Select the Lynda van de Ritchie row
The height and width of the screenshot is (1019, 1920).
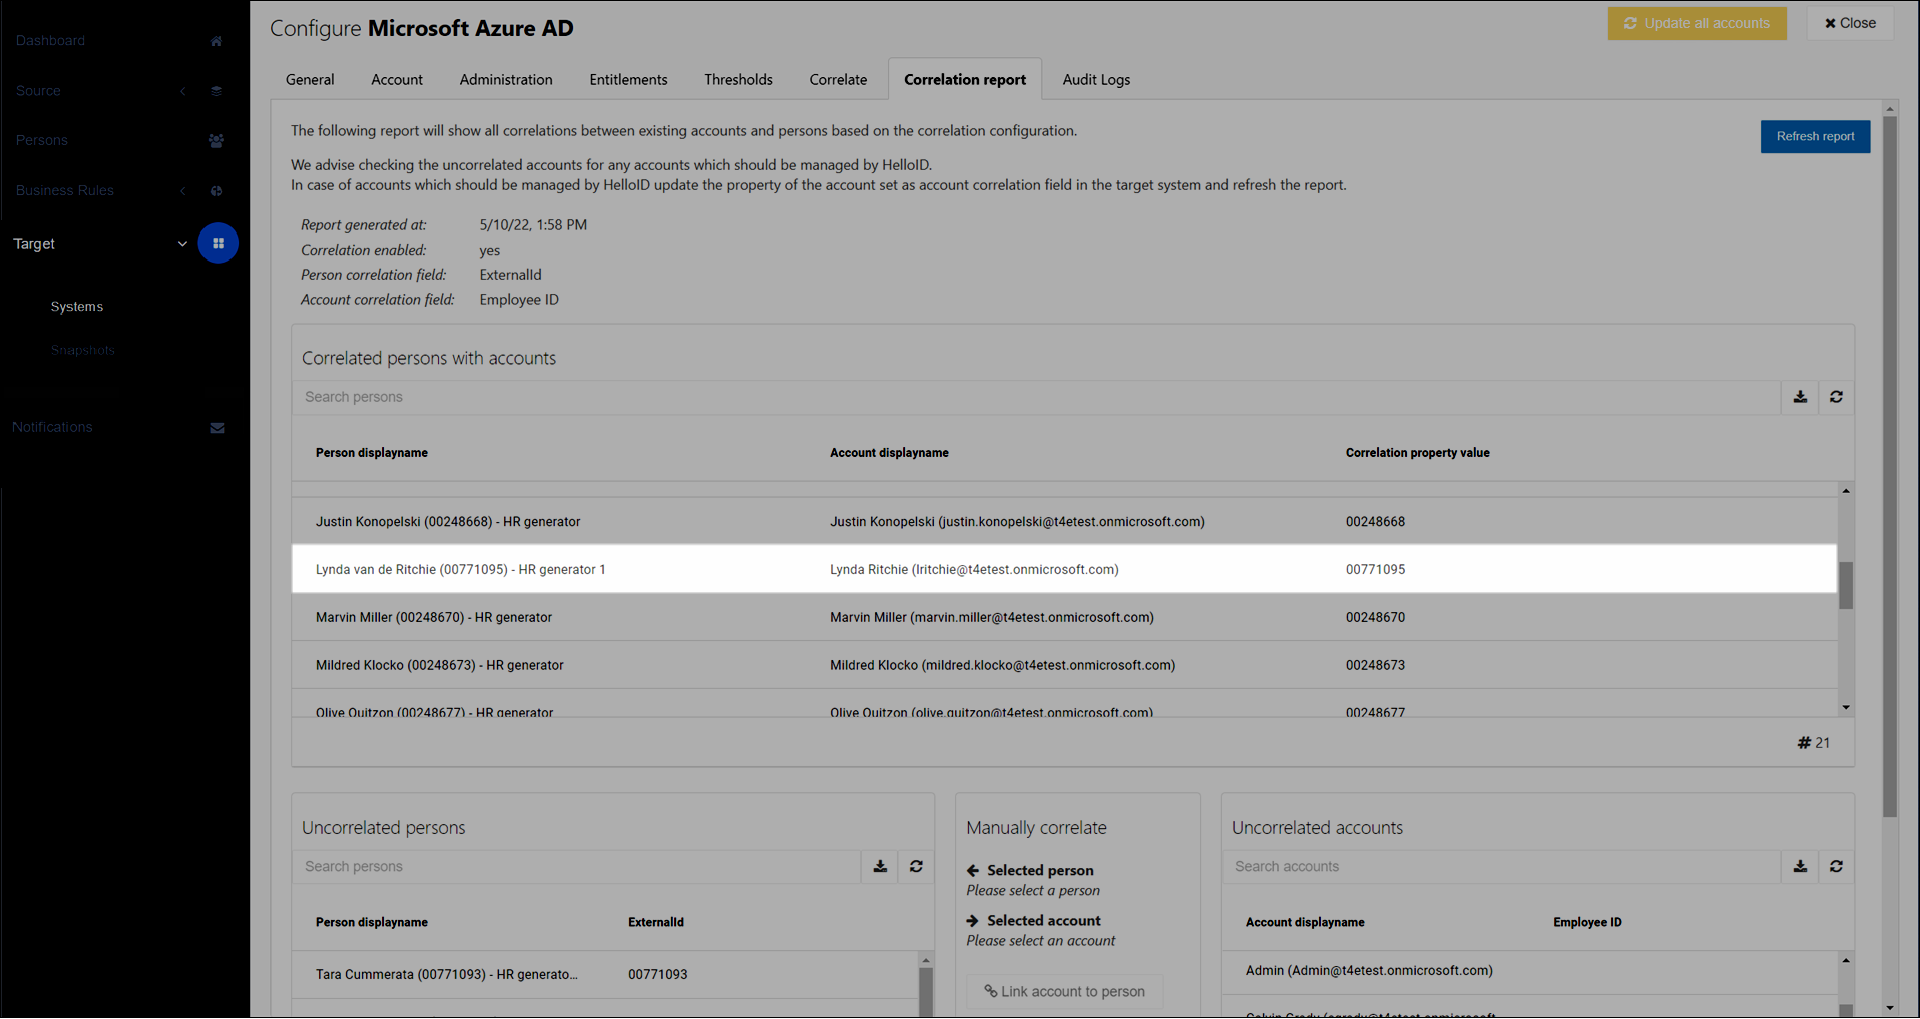click(1064, 569)
